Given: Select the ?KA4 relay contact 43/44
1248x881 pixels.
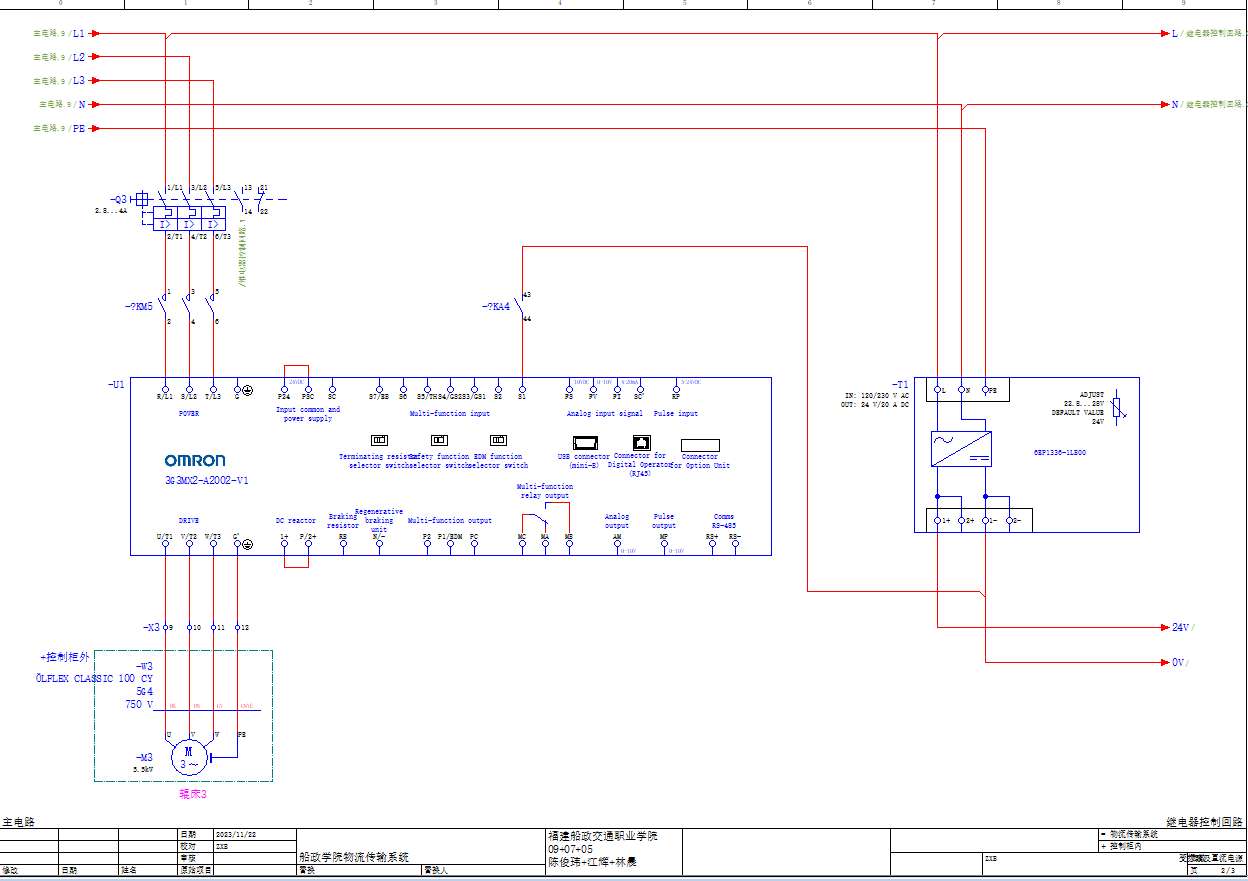Looking at the screenshot, I should point(520,305).
